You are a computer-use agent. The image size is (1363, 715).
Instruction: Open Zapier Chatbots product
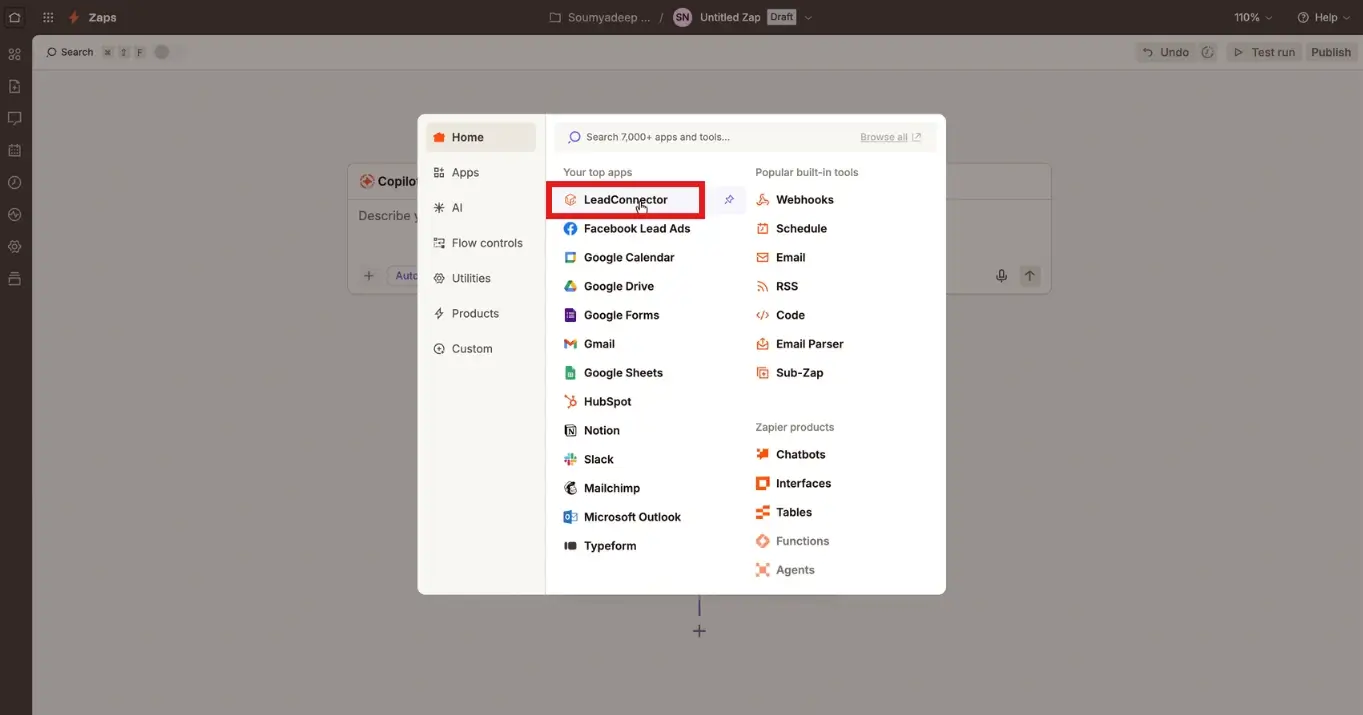(x=791, y=455)
